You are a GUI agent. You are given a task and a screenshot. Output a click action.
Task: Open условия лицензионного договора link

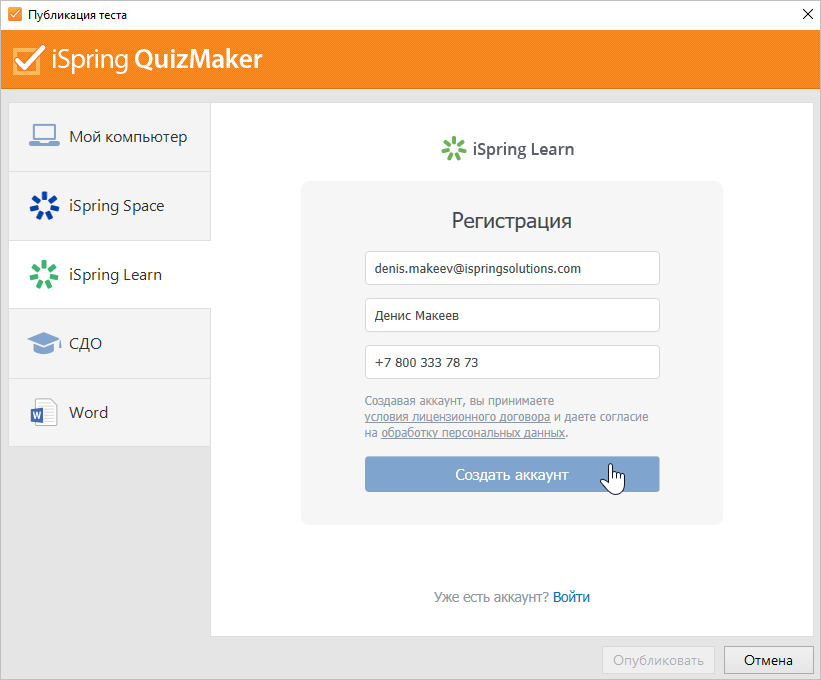coord(457,417)
